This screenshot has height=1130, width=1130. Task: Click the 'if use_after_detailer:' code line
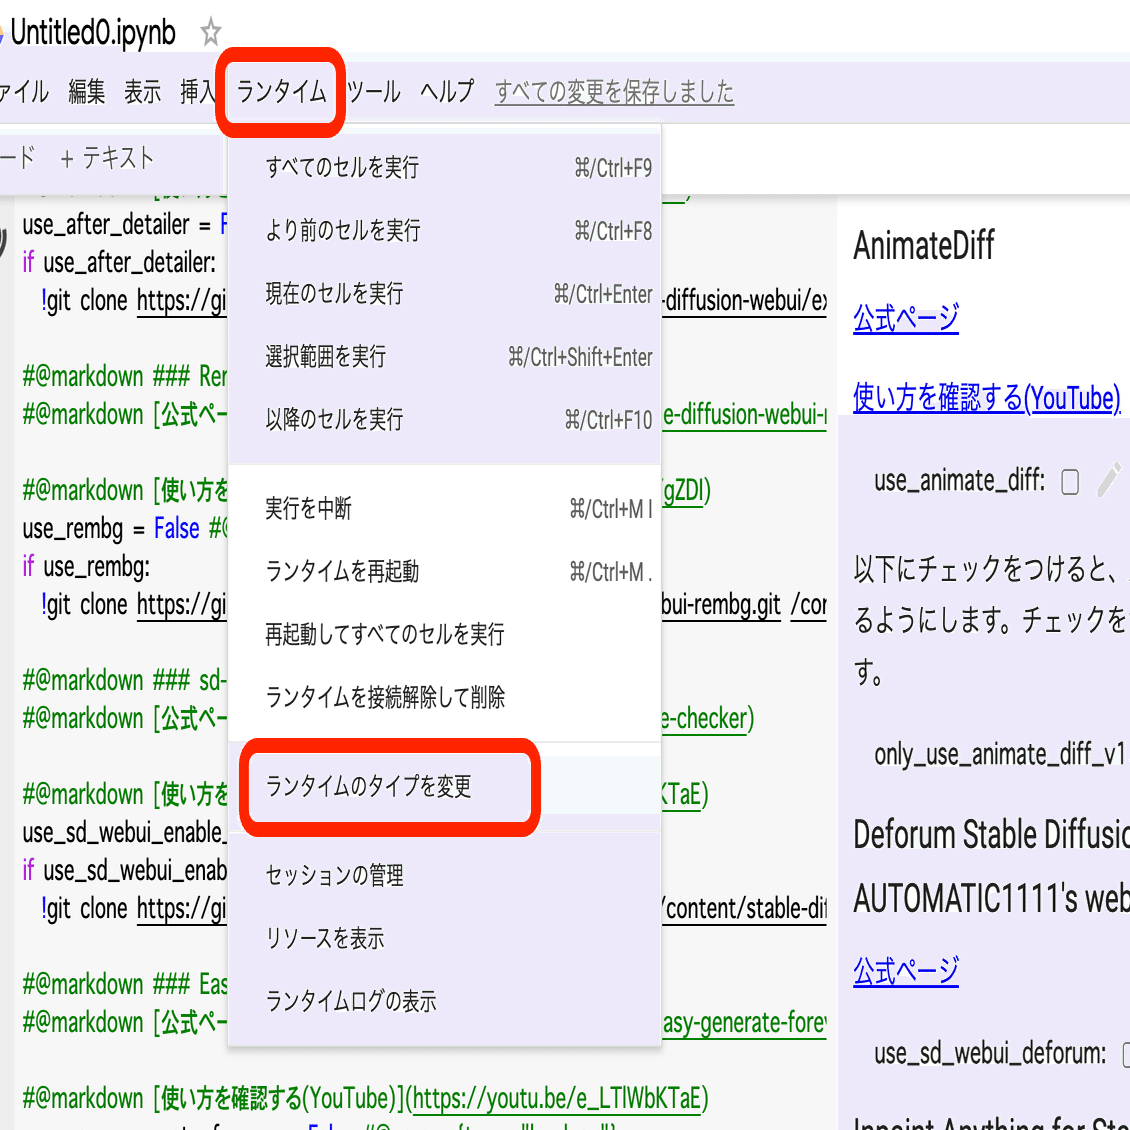click(x=119, y=263)
